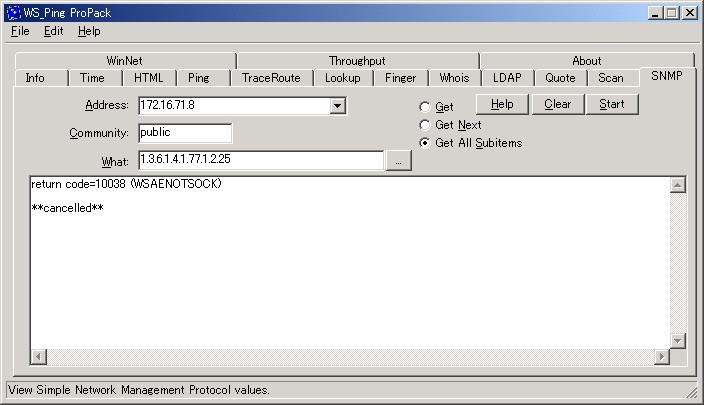
Task: Click the output scroll up arrow
Action: click(x=678, y=185)
